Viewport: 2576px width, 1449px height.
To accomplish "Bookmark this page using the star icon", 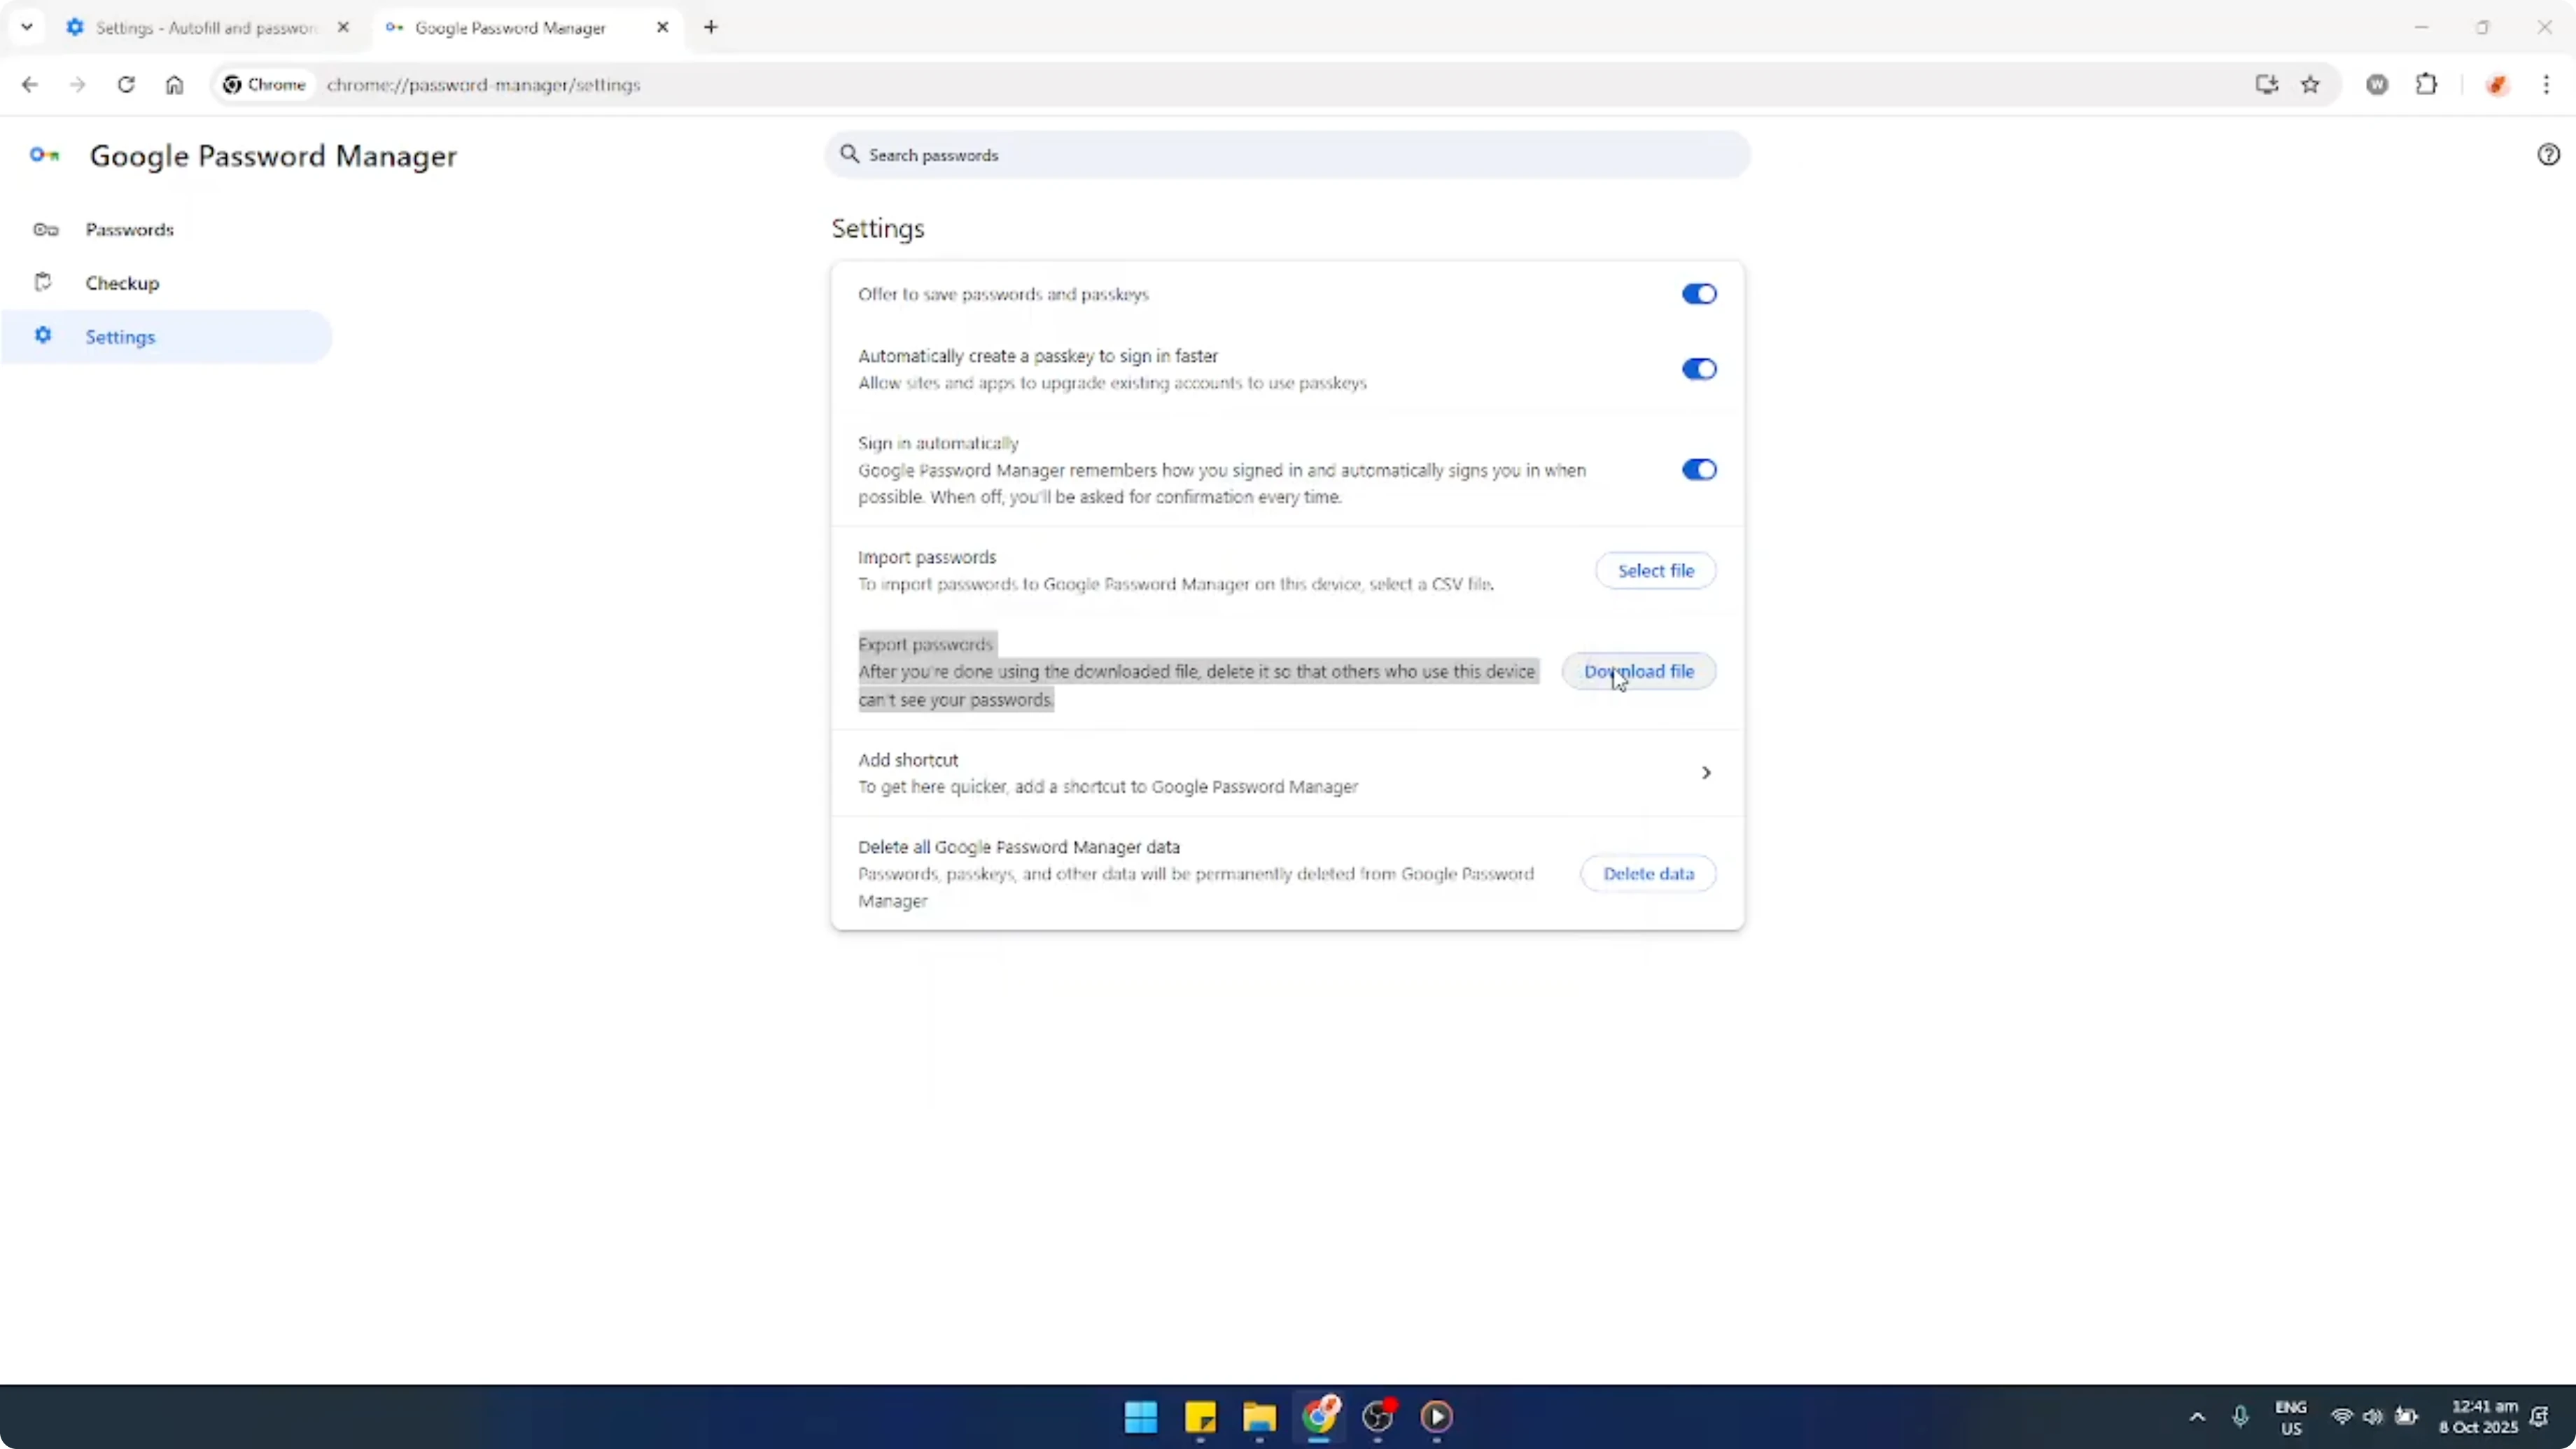I will point(2311,85).
